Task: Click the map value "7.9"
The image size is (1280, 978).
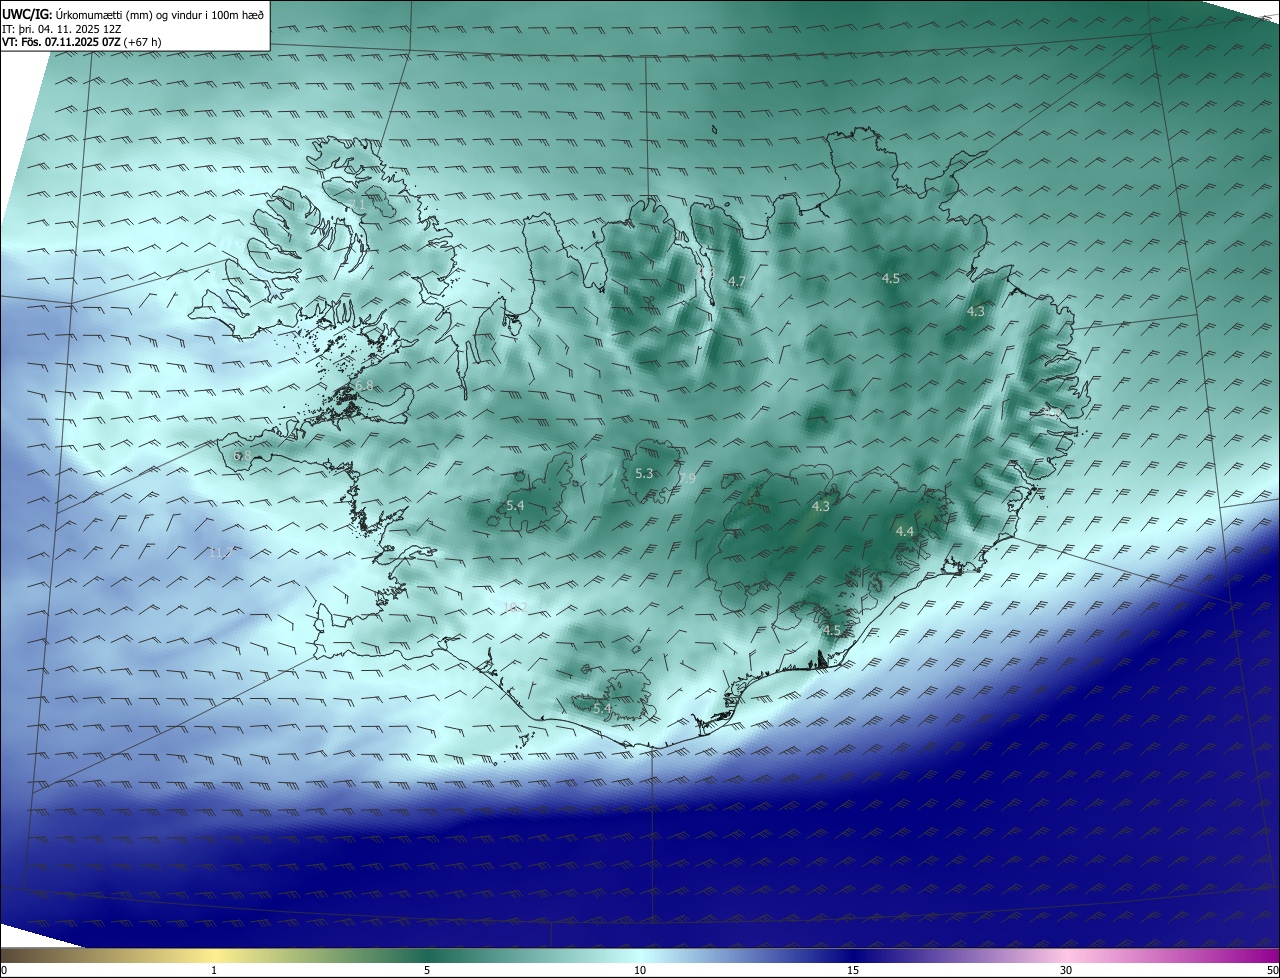Action: pyautogui.click(x=686, y=479)
